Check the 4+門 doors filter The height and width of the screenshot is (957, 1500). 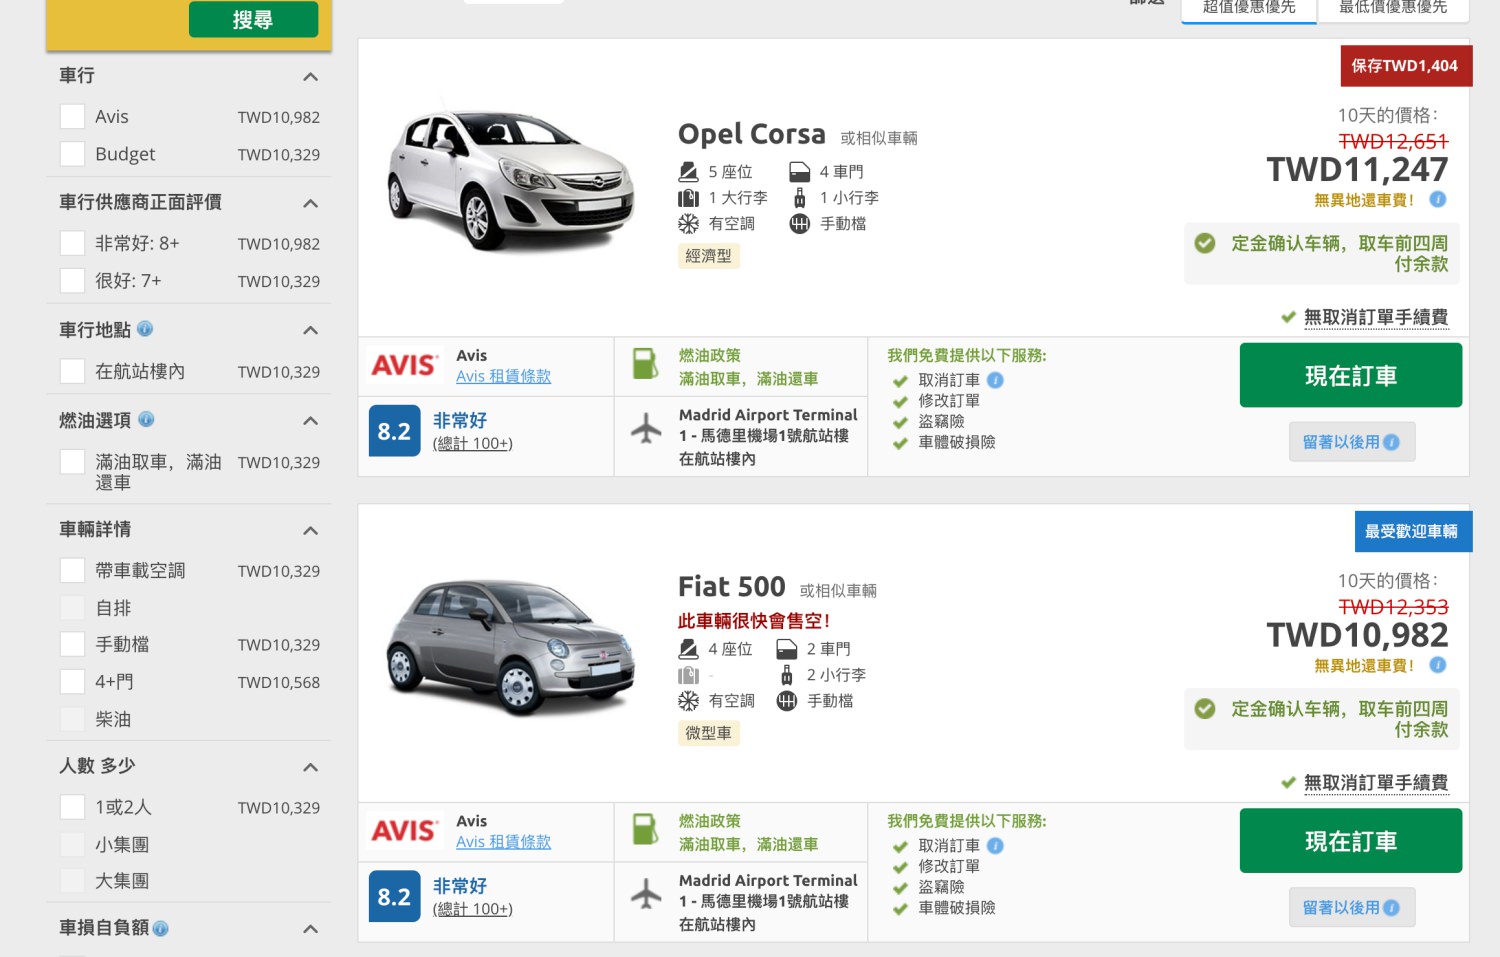pyautogui.click(x=72, y=681)
